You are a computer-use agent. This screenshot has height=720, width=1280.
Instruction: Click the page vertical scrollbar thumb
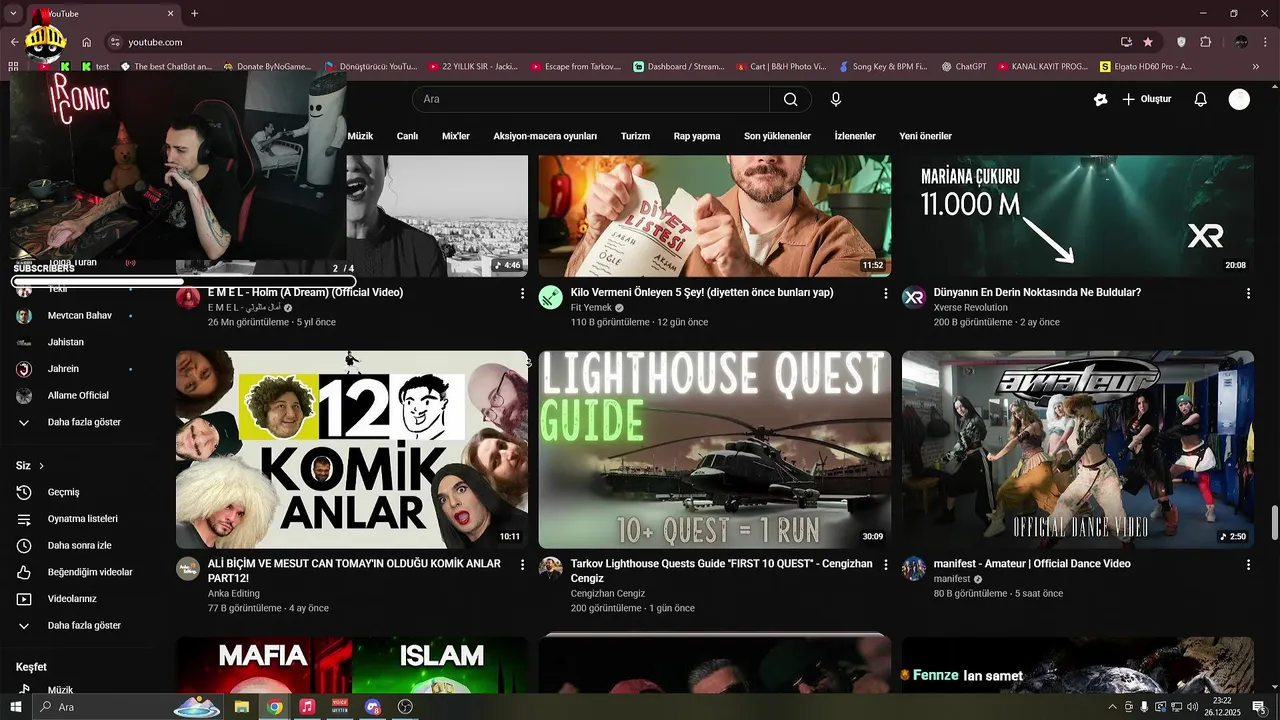[1274, 523]
